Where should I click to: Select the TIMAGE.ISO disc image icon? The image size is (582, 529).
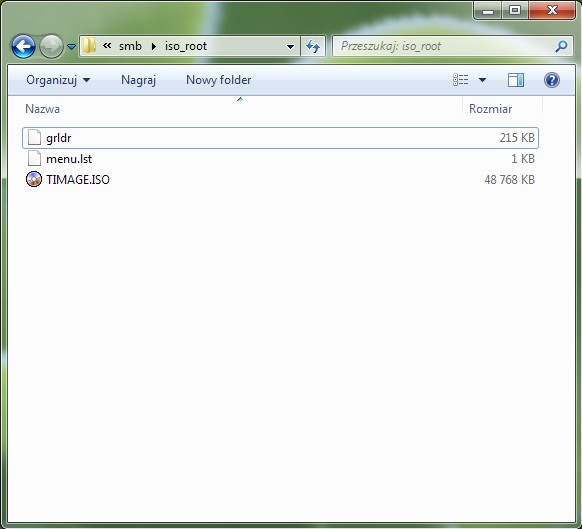(x=34, y=180)
